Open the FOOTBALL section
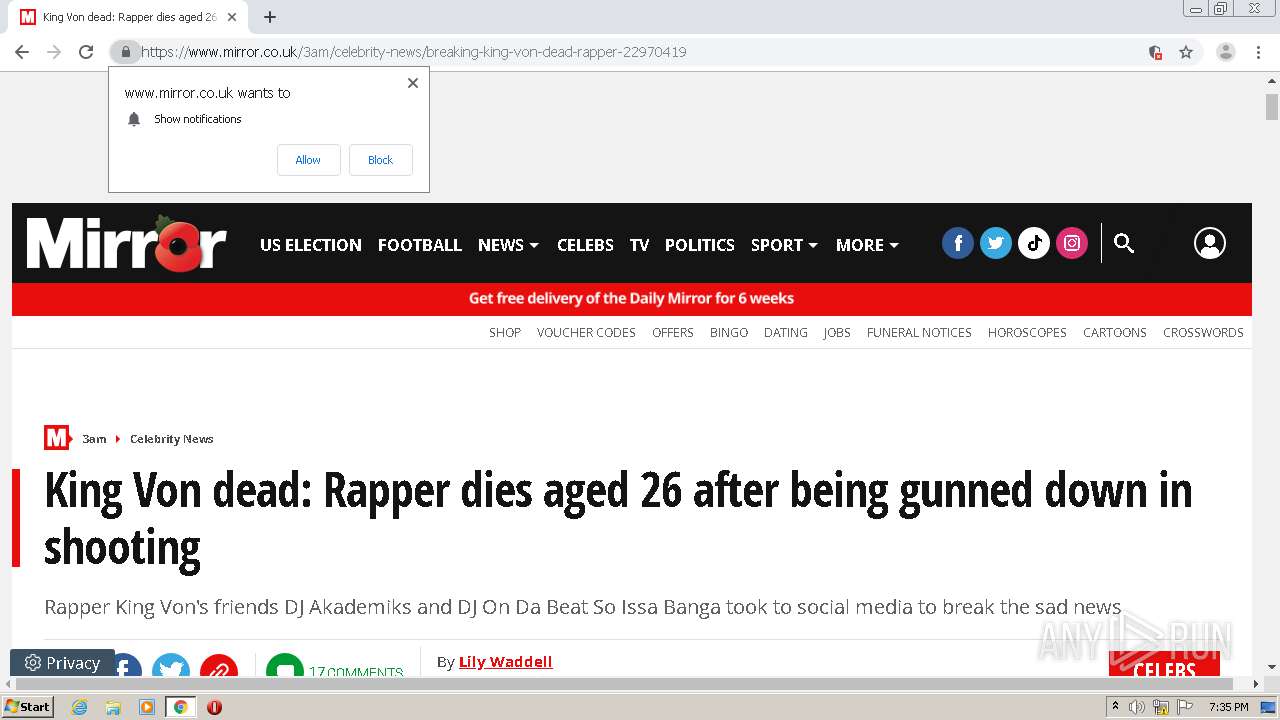The image size is (1280, 720). click(x=420, y=245)
